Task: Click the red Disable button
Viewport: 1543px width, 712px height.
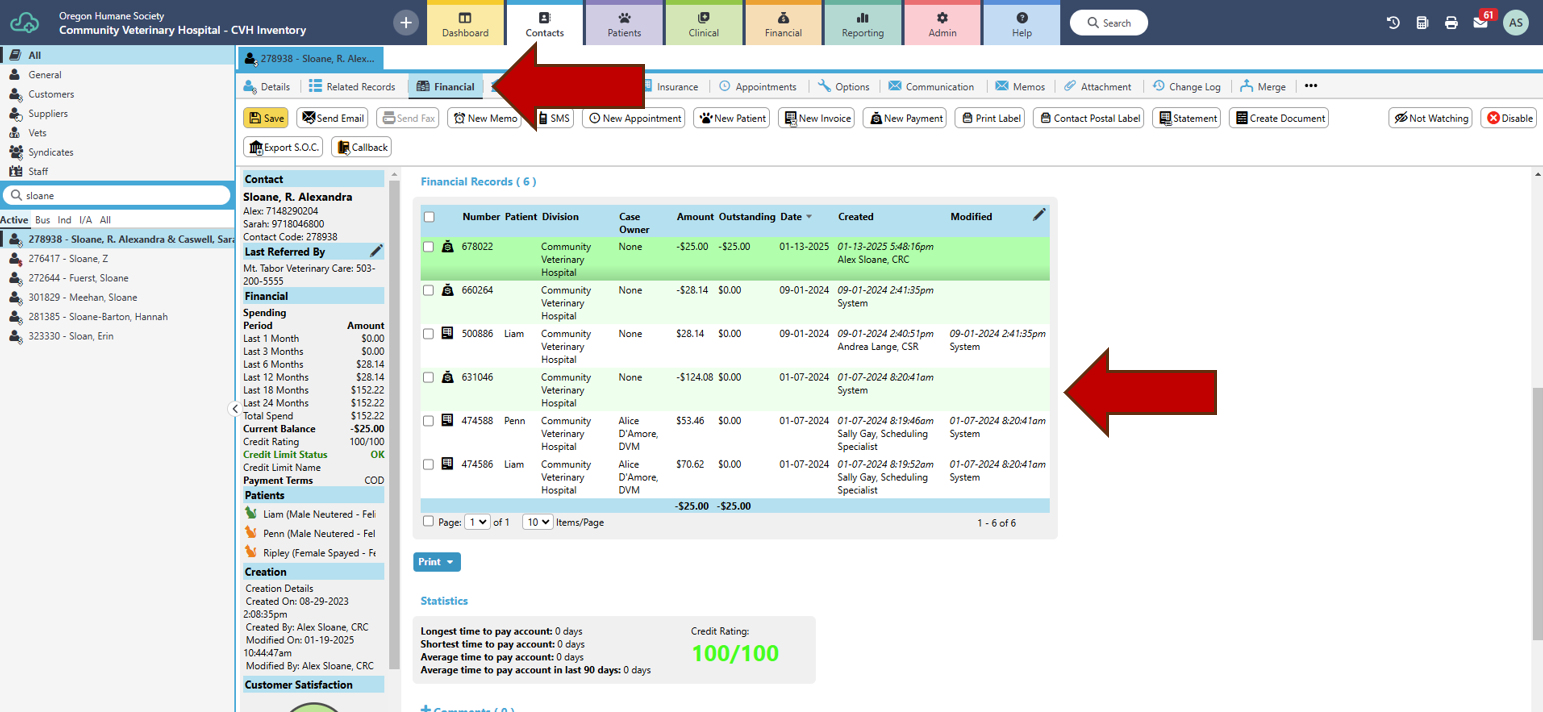Action: pos(1508,118)
